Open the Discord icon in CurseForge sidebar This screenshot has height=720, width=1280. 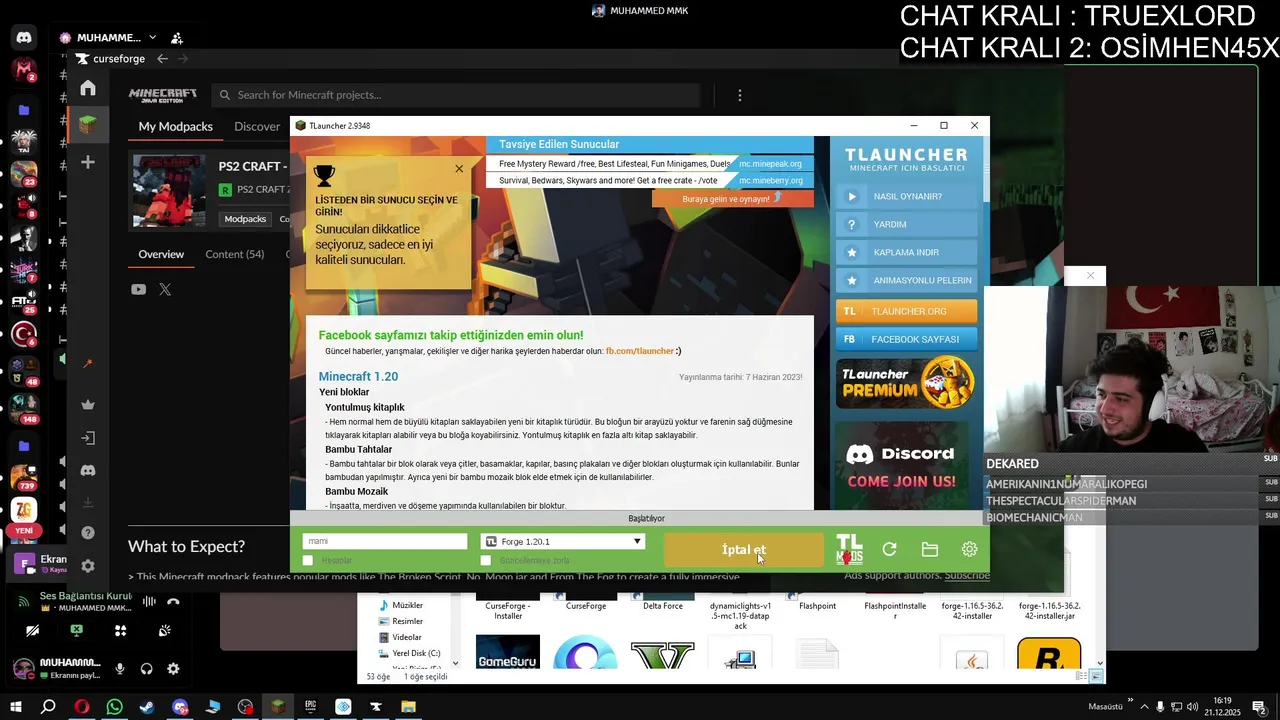pyautogui.click(x=88, y=470)
